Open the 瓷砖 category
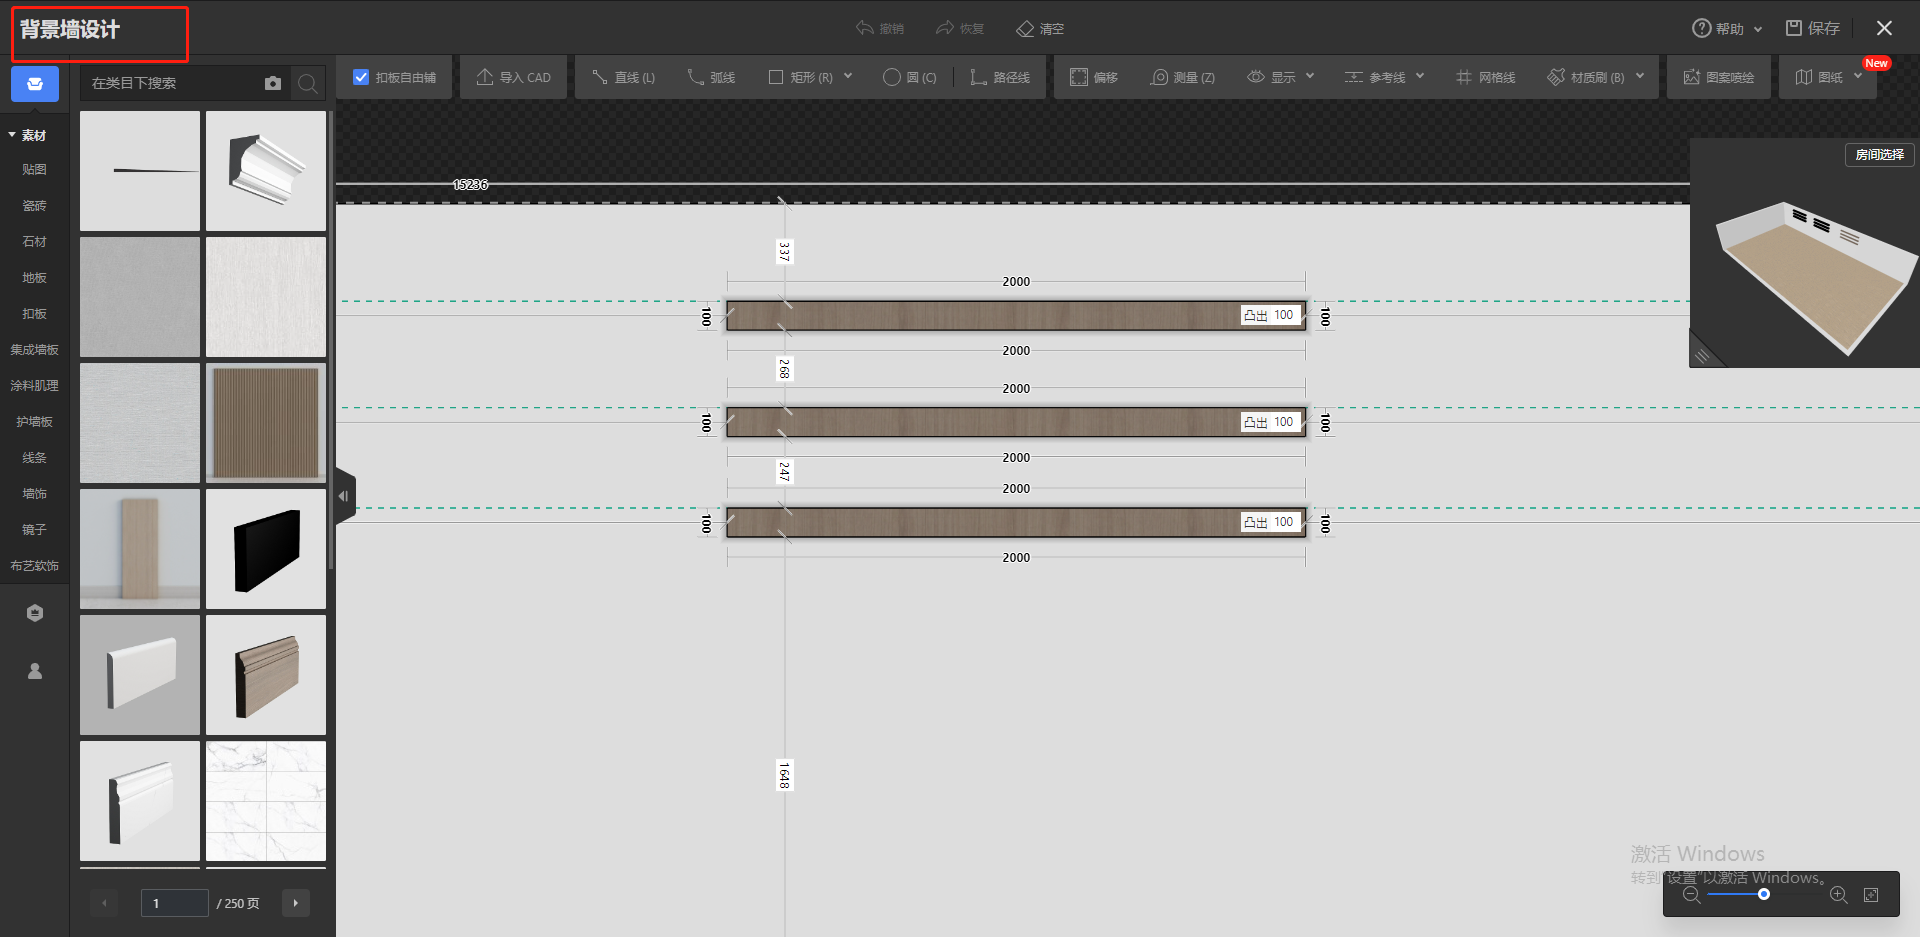The image size is (1920, 937). pos(35,205)
